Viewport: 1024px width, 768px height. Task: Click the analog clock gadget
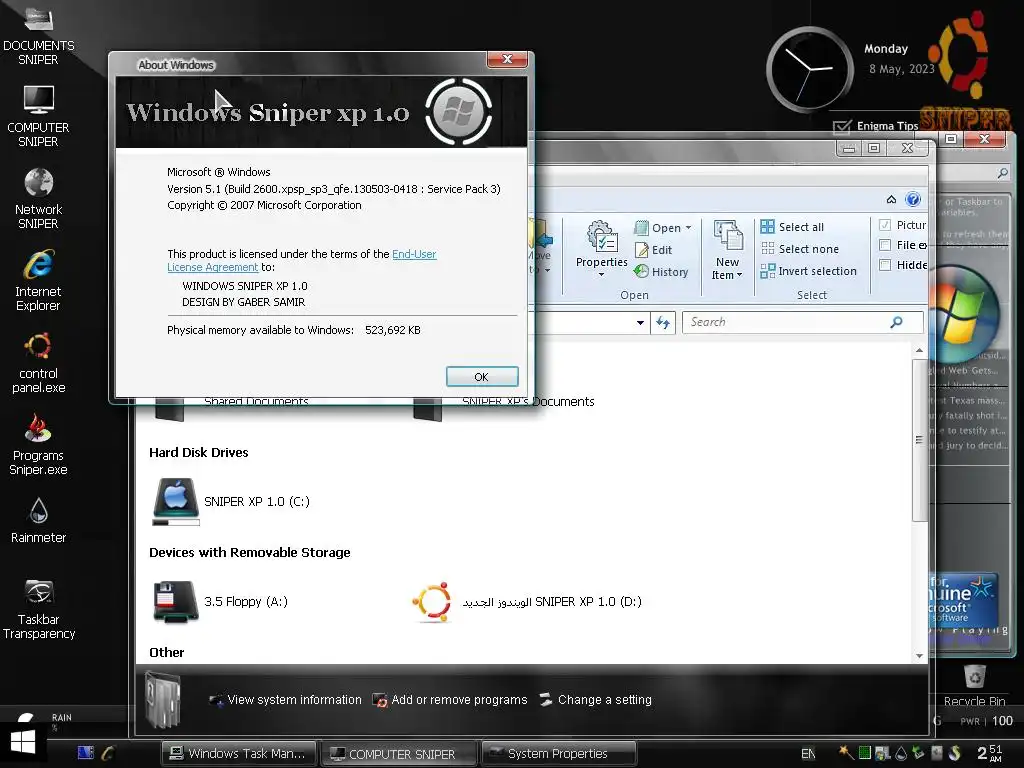[810, 69]
